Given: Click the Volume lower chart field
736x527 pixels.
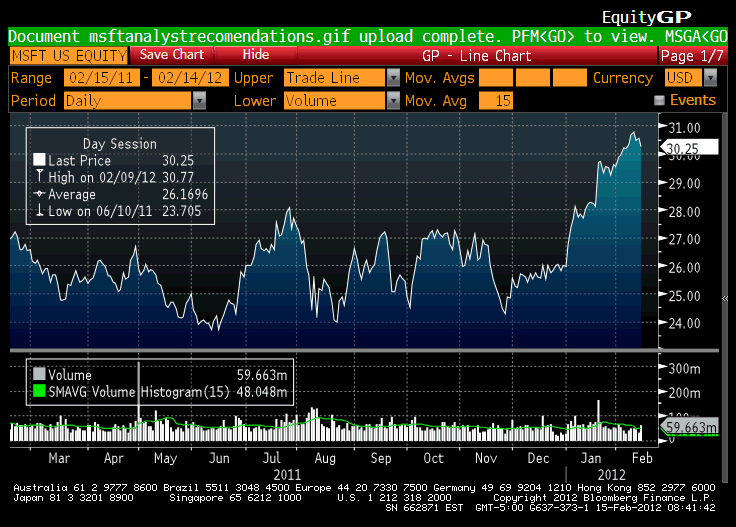Looking at the screenshot, I should pos(334,100).
